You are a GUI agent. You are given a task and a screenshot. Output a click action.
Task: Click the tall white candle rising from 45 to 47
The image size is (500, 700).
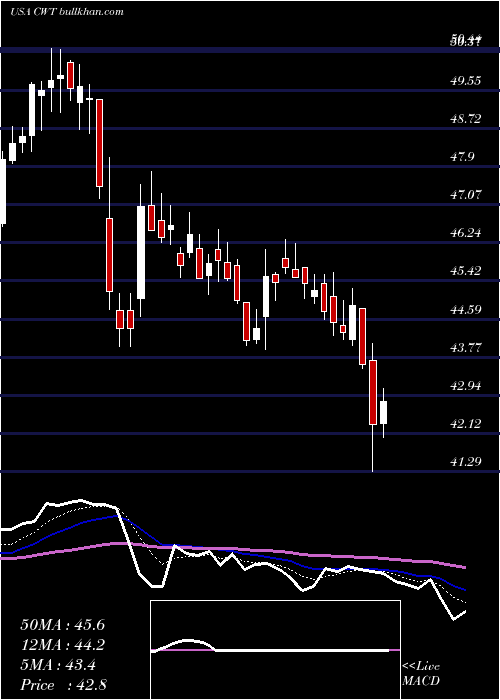[141, 252]
